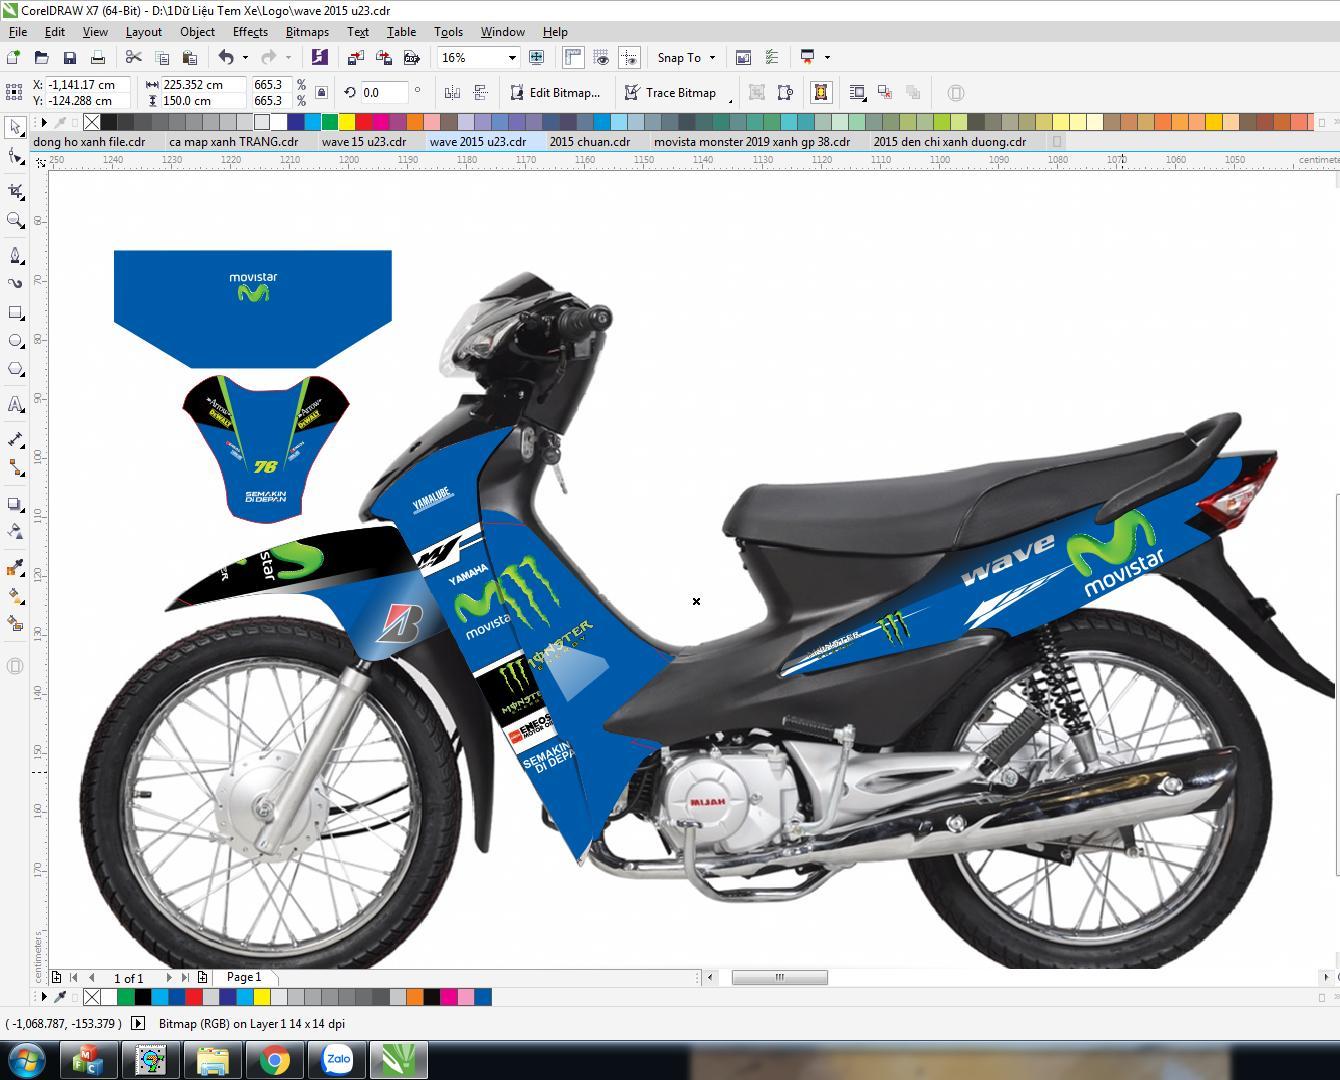Click the Save icon
The height and width of the screenshot is (1080, 1340).
point(69,58)
